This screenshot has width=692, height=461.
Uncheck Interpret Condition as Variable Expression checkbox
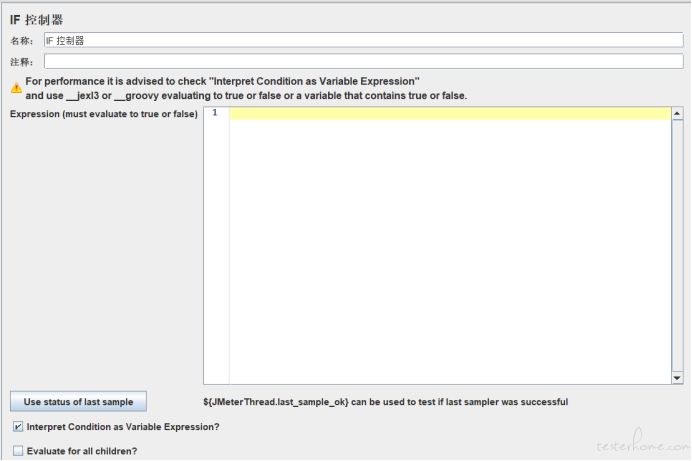(18, 427)
